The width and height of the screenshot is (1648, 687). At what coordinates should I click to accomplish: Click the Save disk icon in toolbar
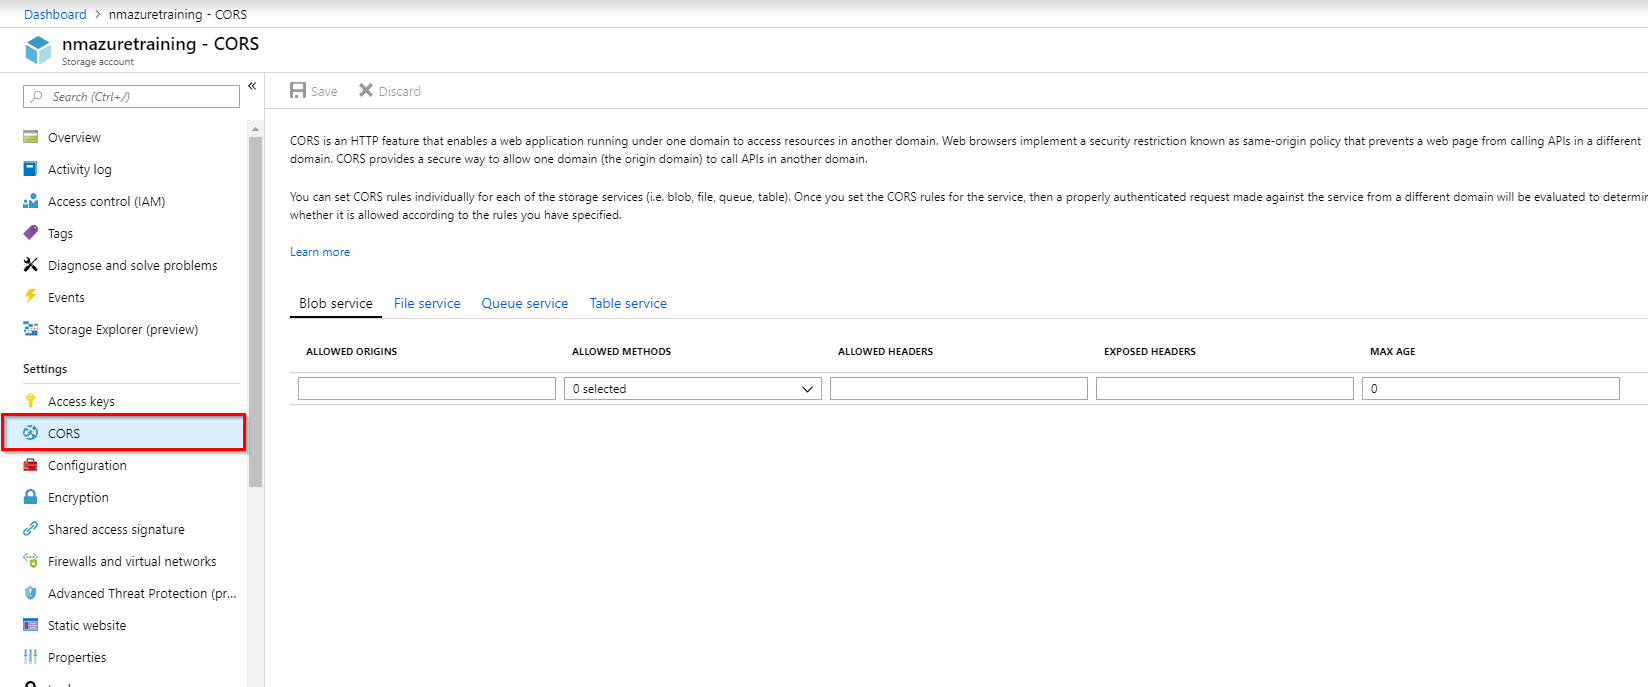(298, 91)
